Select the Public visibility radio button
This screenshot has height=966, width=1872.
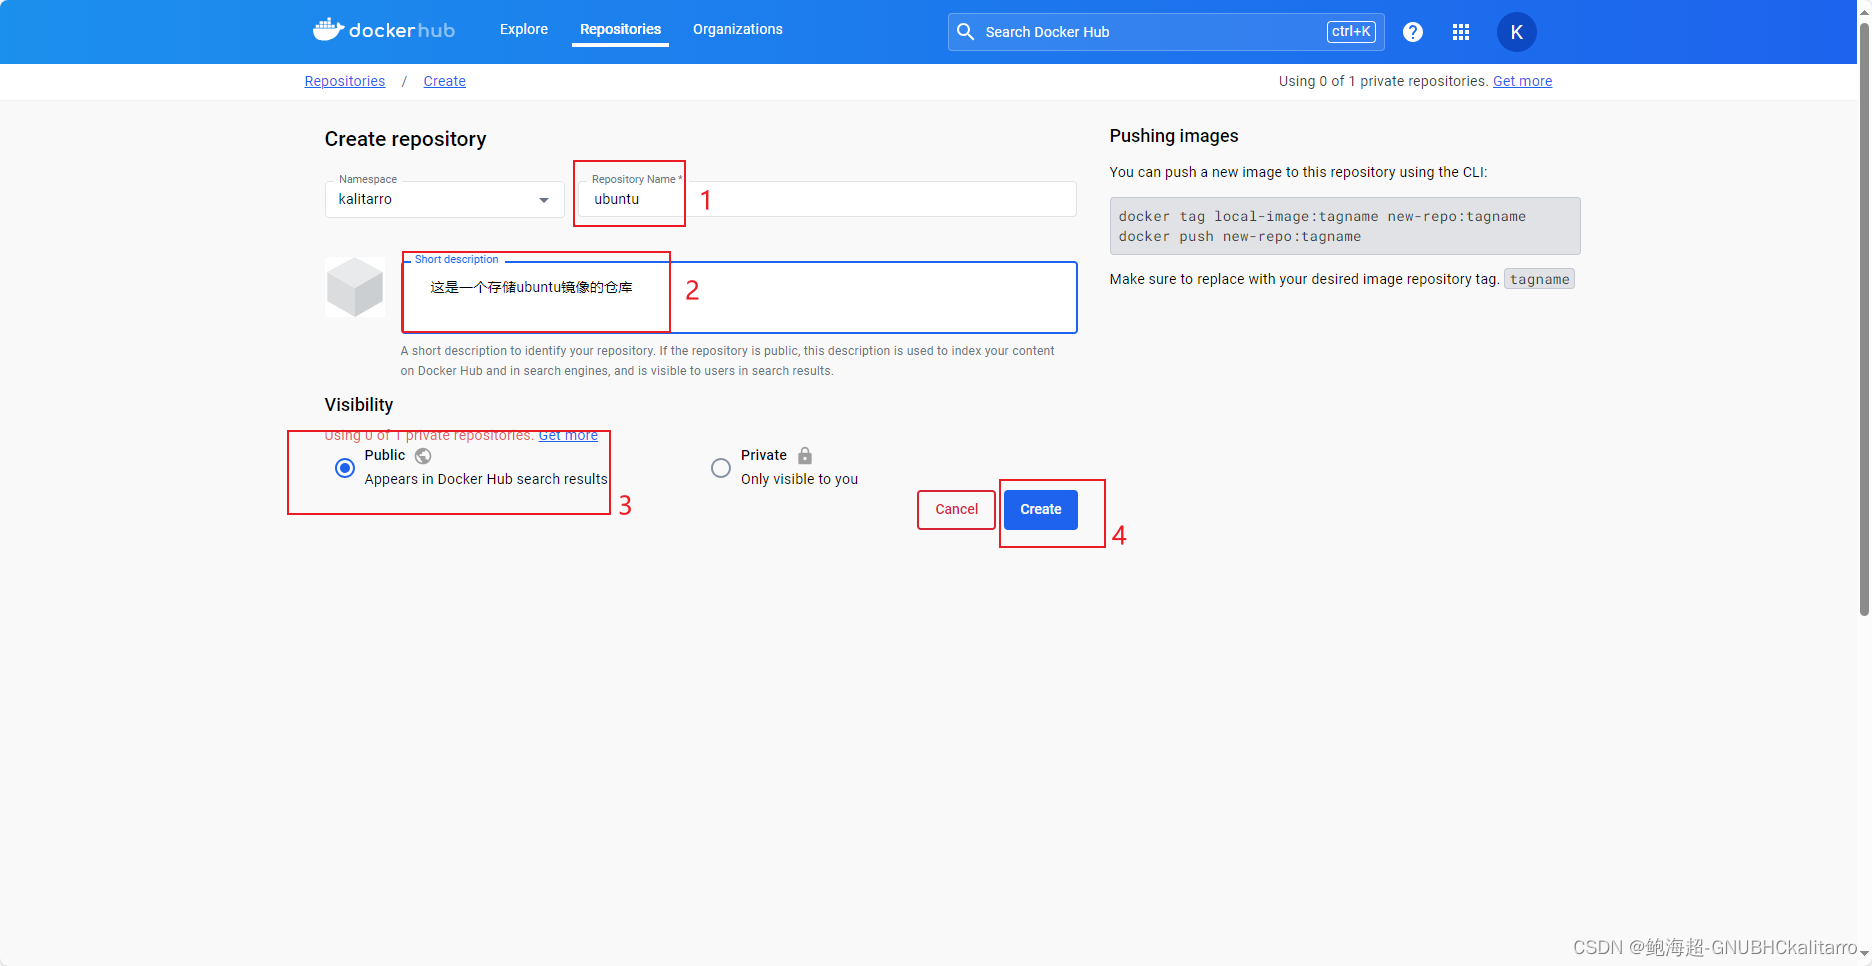[345, 468]
